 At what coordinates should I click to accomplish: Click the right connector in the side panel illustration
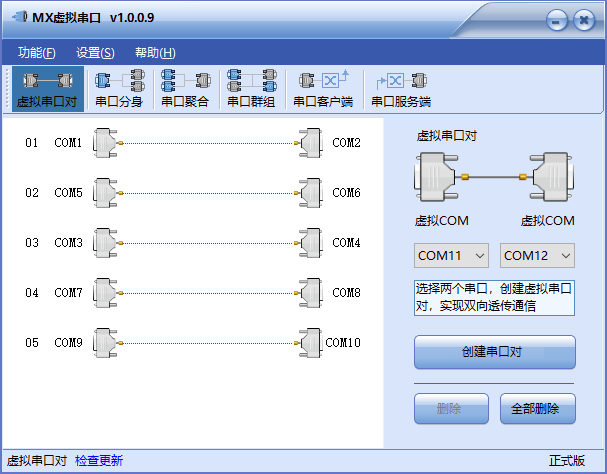coord(552,177)
